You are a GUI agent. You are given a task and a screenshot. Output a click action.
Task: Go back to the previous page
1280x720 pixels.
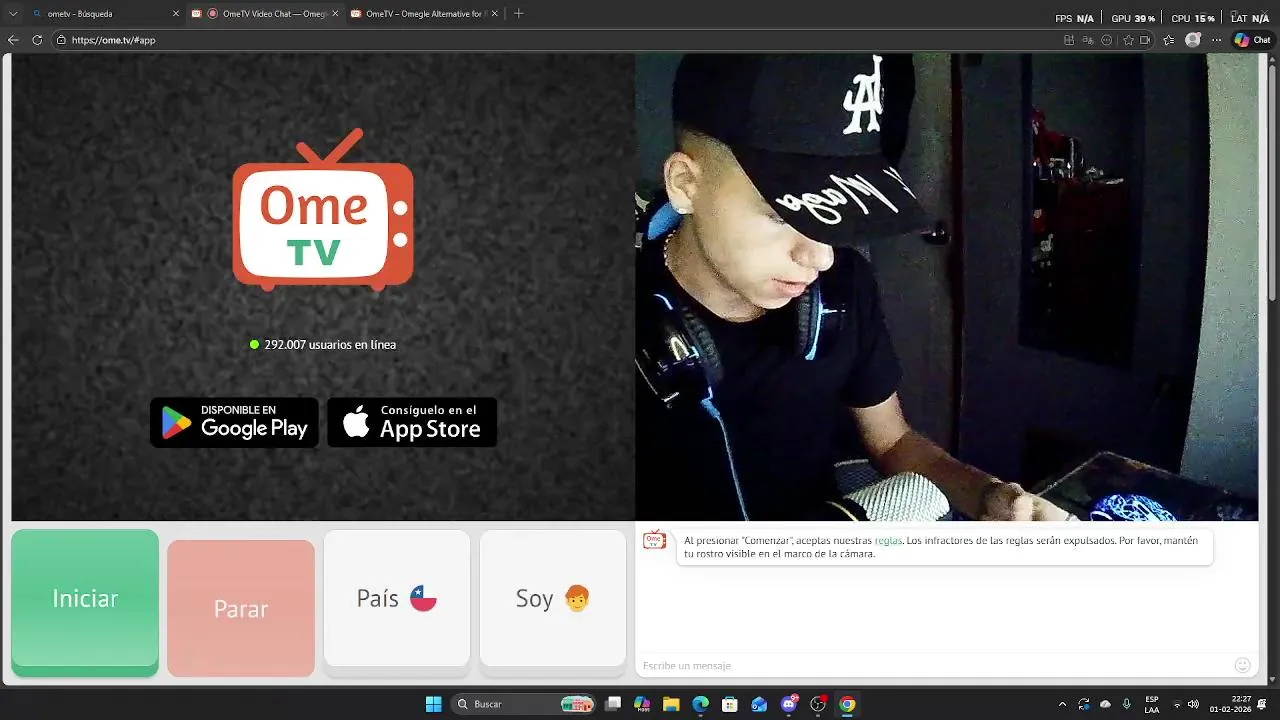click(13, 40)
